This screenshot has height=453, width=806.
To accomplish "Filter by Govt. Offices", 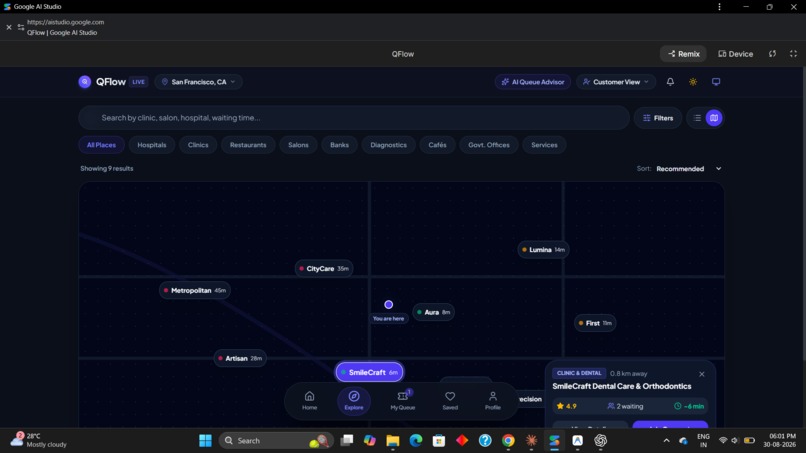I will 489,145.
